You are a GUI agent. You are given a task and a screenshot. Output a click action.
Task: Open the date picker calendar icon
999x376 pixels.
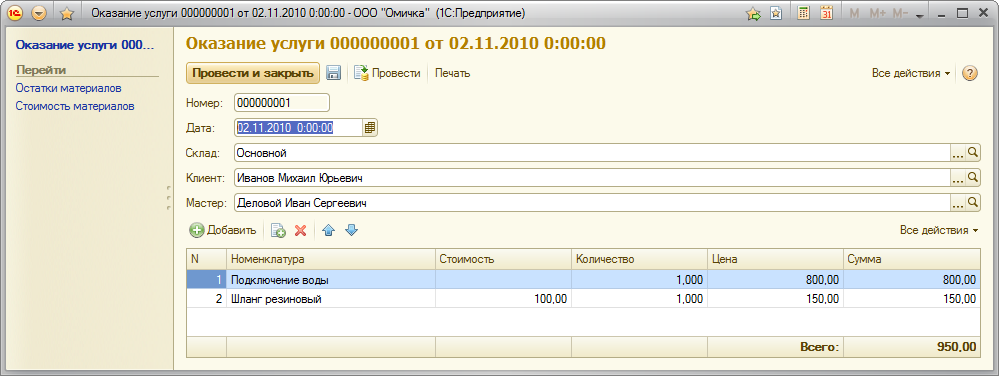coord(370,127)
